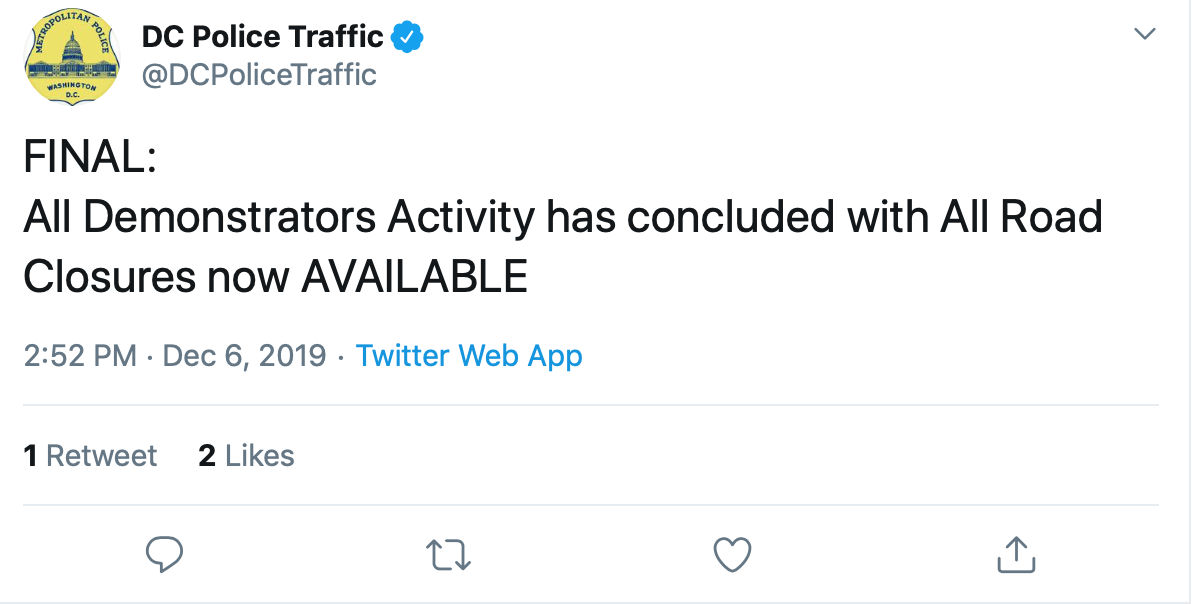Viewport: 1194px width, 604px height.
Task: Click the word AVAILABLE in the tweet
Action: tap(414, 276)
